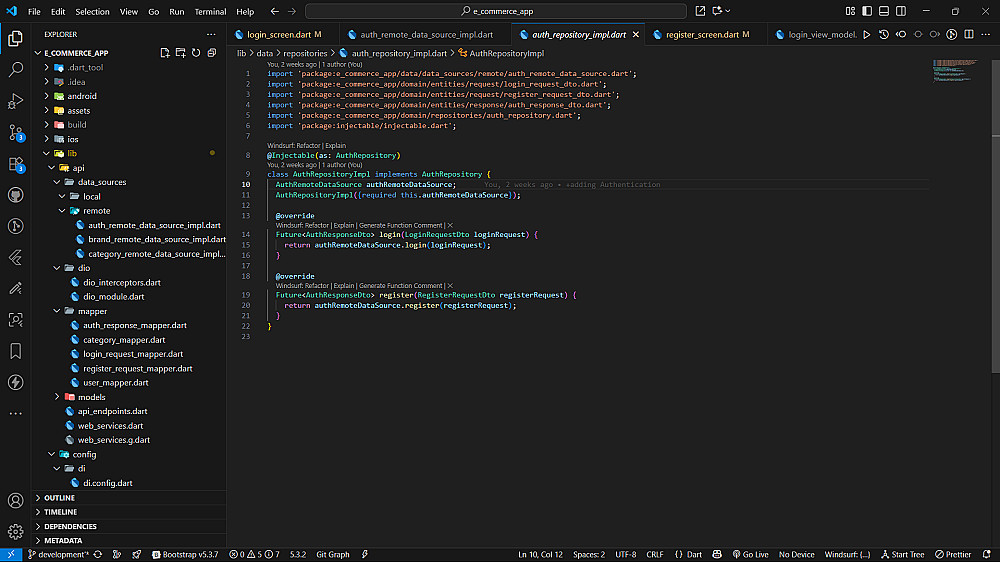The height and width of the screenshot is (562, 1000).
Task: Click the Split Editor Right icon
Action: click(x=969, y=34)
